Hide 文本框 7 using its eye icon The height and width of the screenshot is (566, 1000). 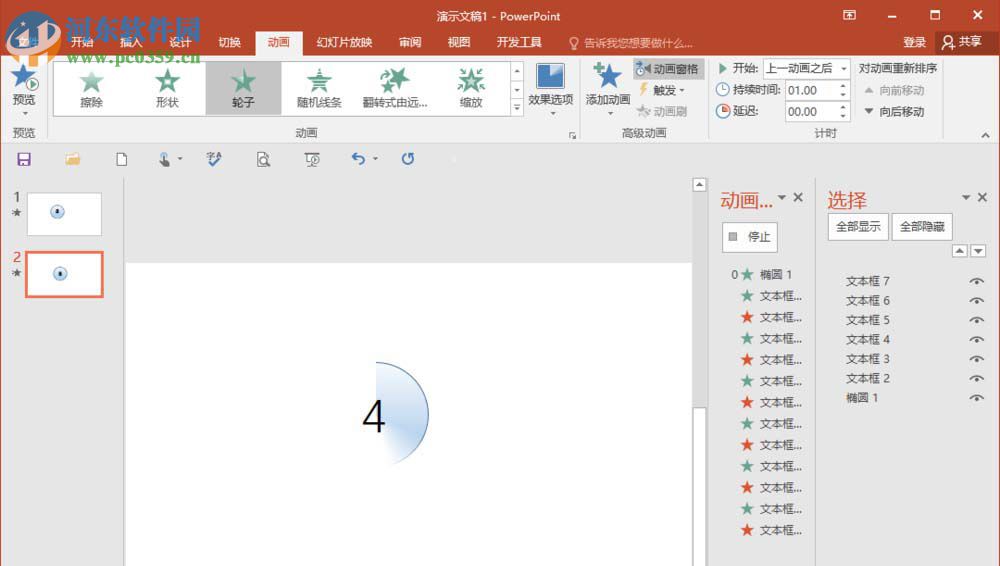[x=976, y=281]
